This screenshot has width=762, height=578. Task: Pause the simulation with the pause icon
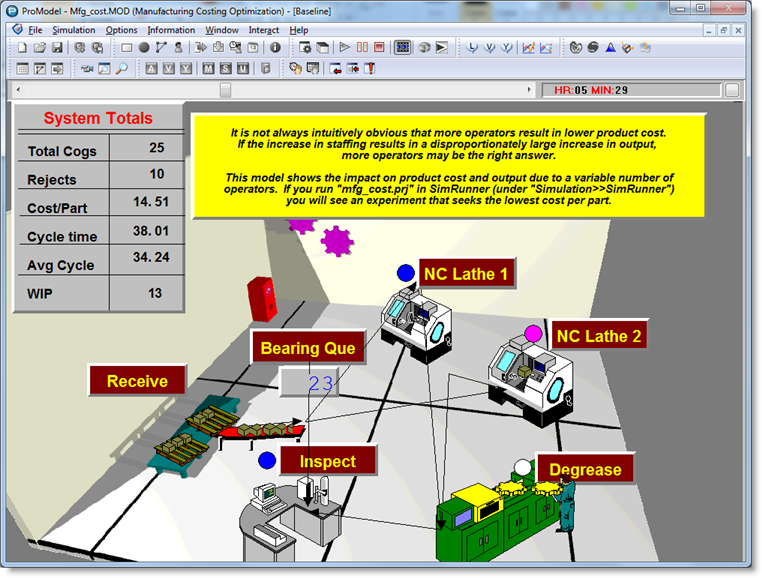pos(363,47)
